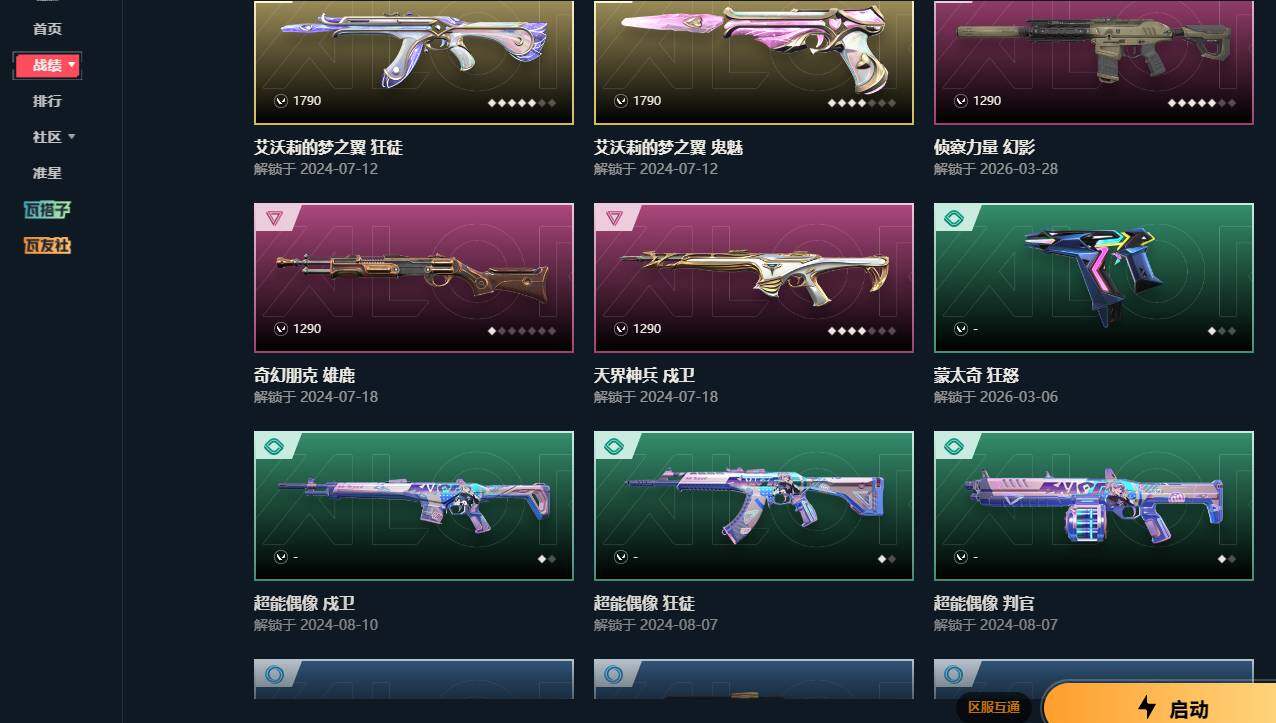Screen dimensions: 1276x723
Task: Click the level diamonds on 艾沃莉的梦之翼 鬼魅 card
Action: point(862,102)
